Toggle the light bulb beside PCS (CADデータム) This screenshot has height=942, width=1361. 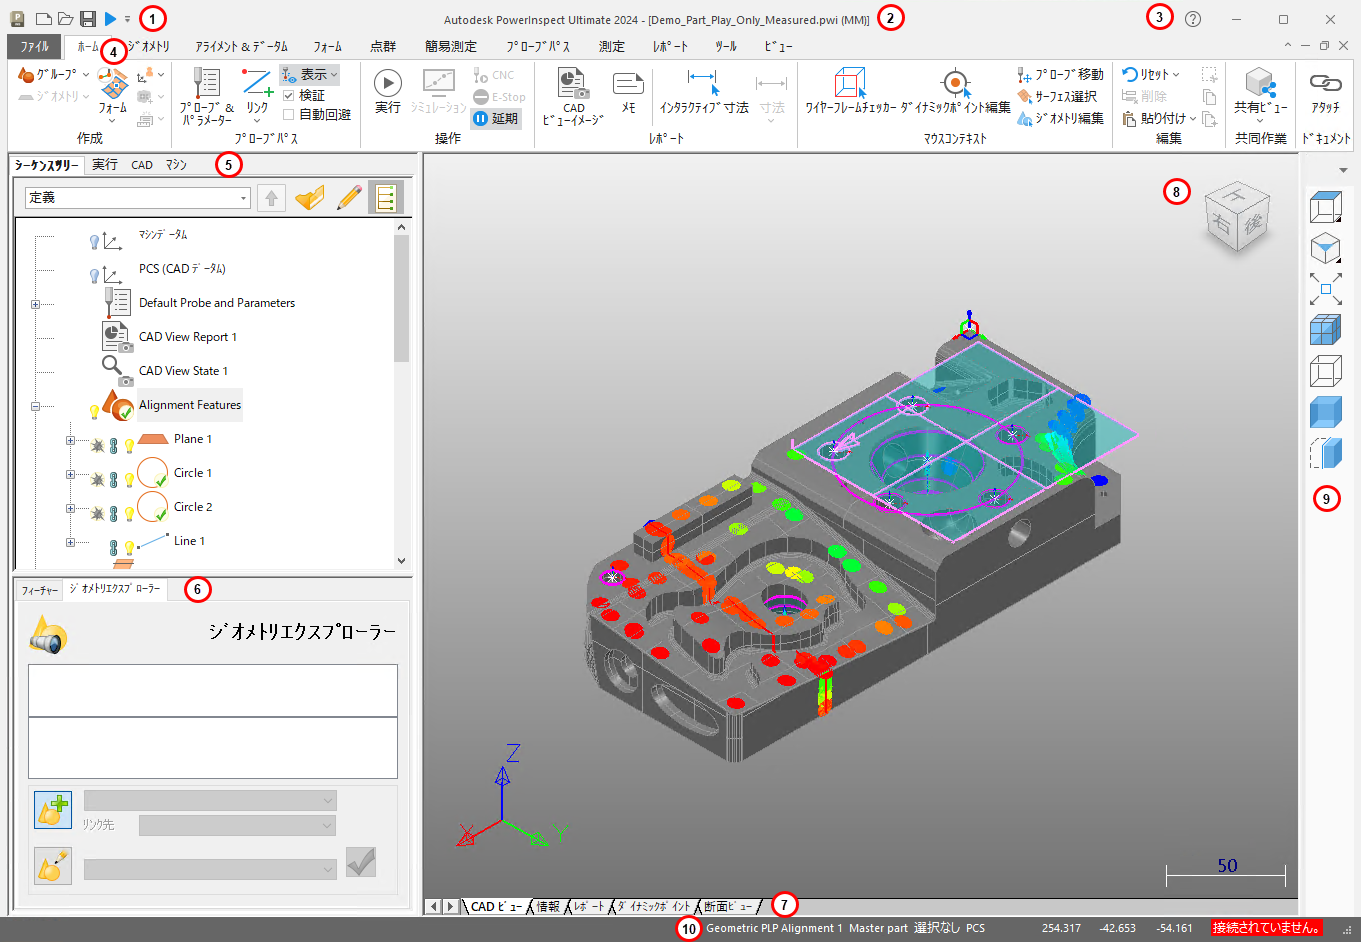(95, 274)
